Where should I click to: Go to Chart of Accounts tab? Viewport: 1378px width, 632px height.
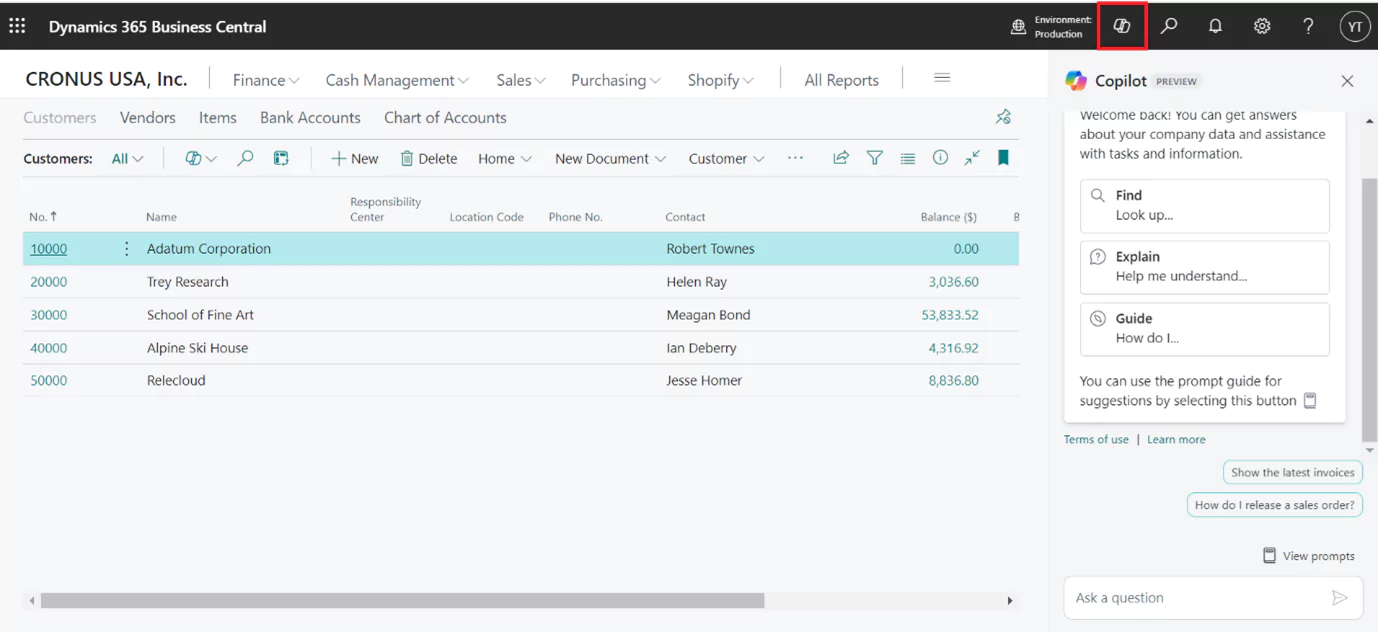click(x=445, y=117)
